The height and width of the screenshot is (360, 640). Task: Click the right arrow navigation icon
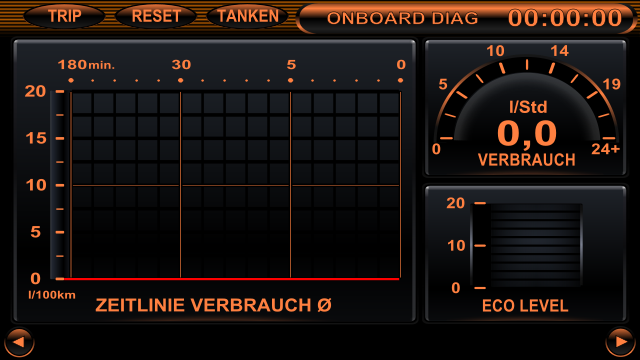621,342
